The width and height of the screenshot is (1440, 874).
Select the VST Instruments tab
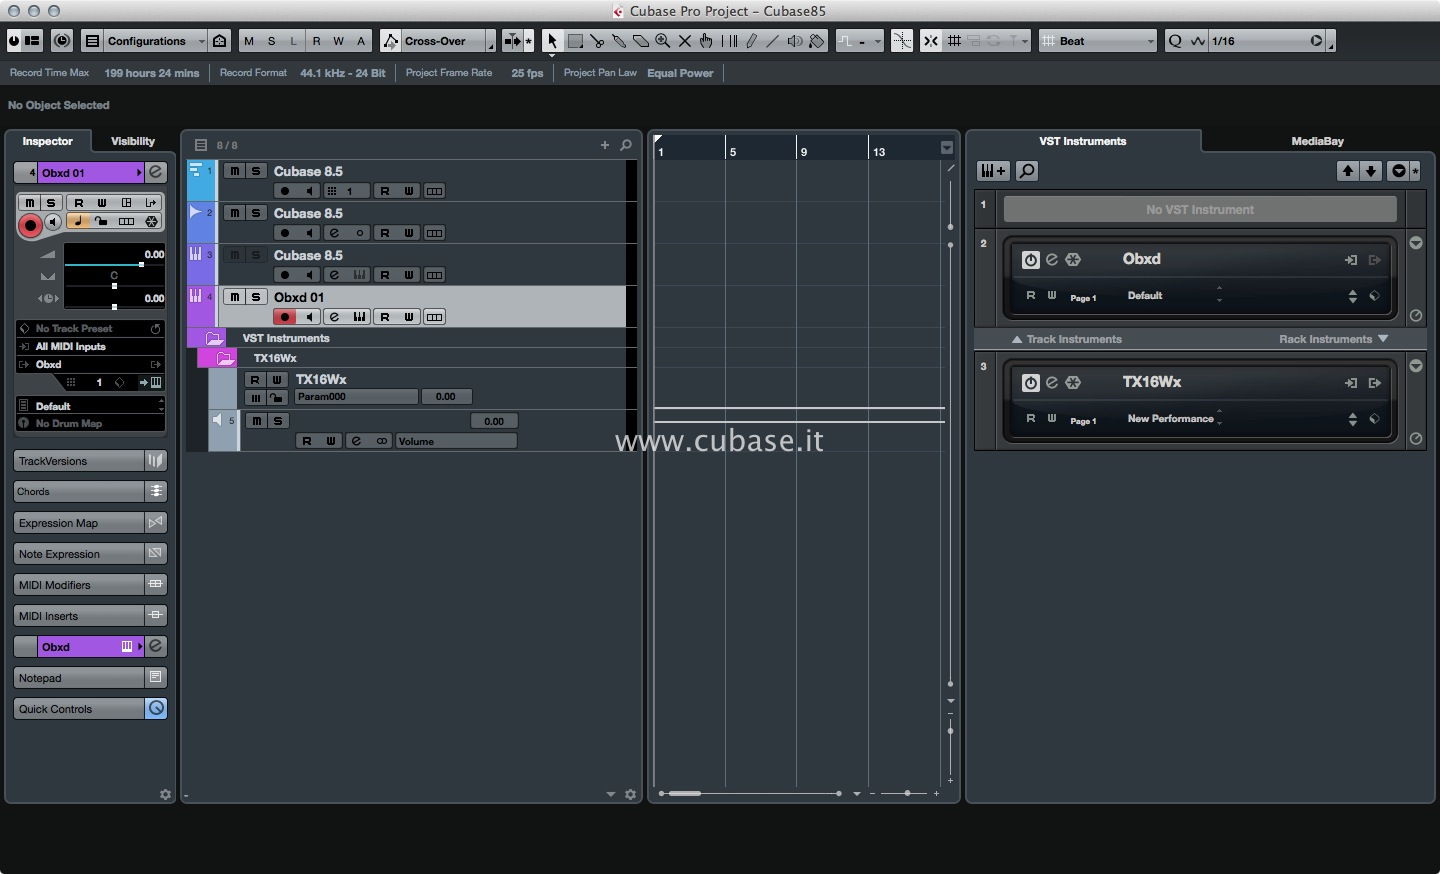(x=1083, y=141)
